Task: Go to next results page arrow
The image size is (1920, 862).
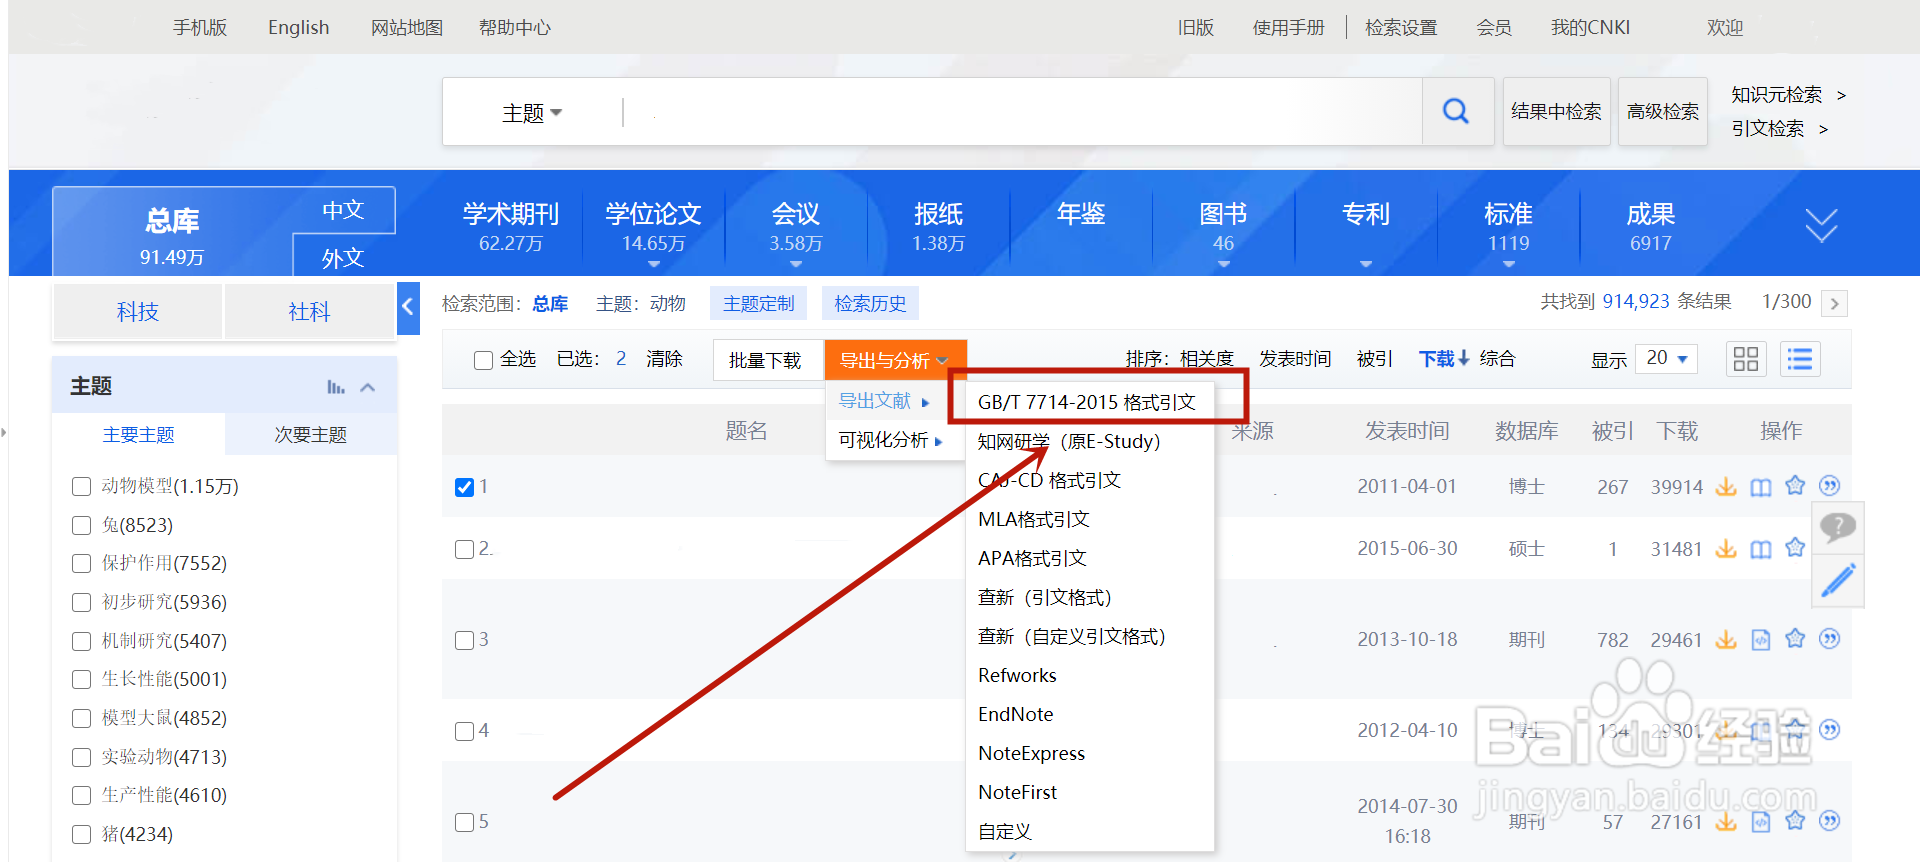Action: pos(1834,303)
